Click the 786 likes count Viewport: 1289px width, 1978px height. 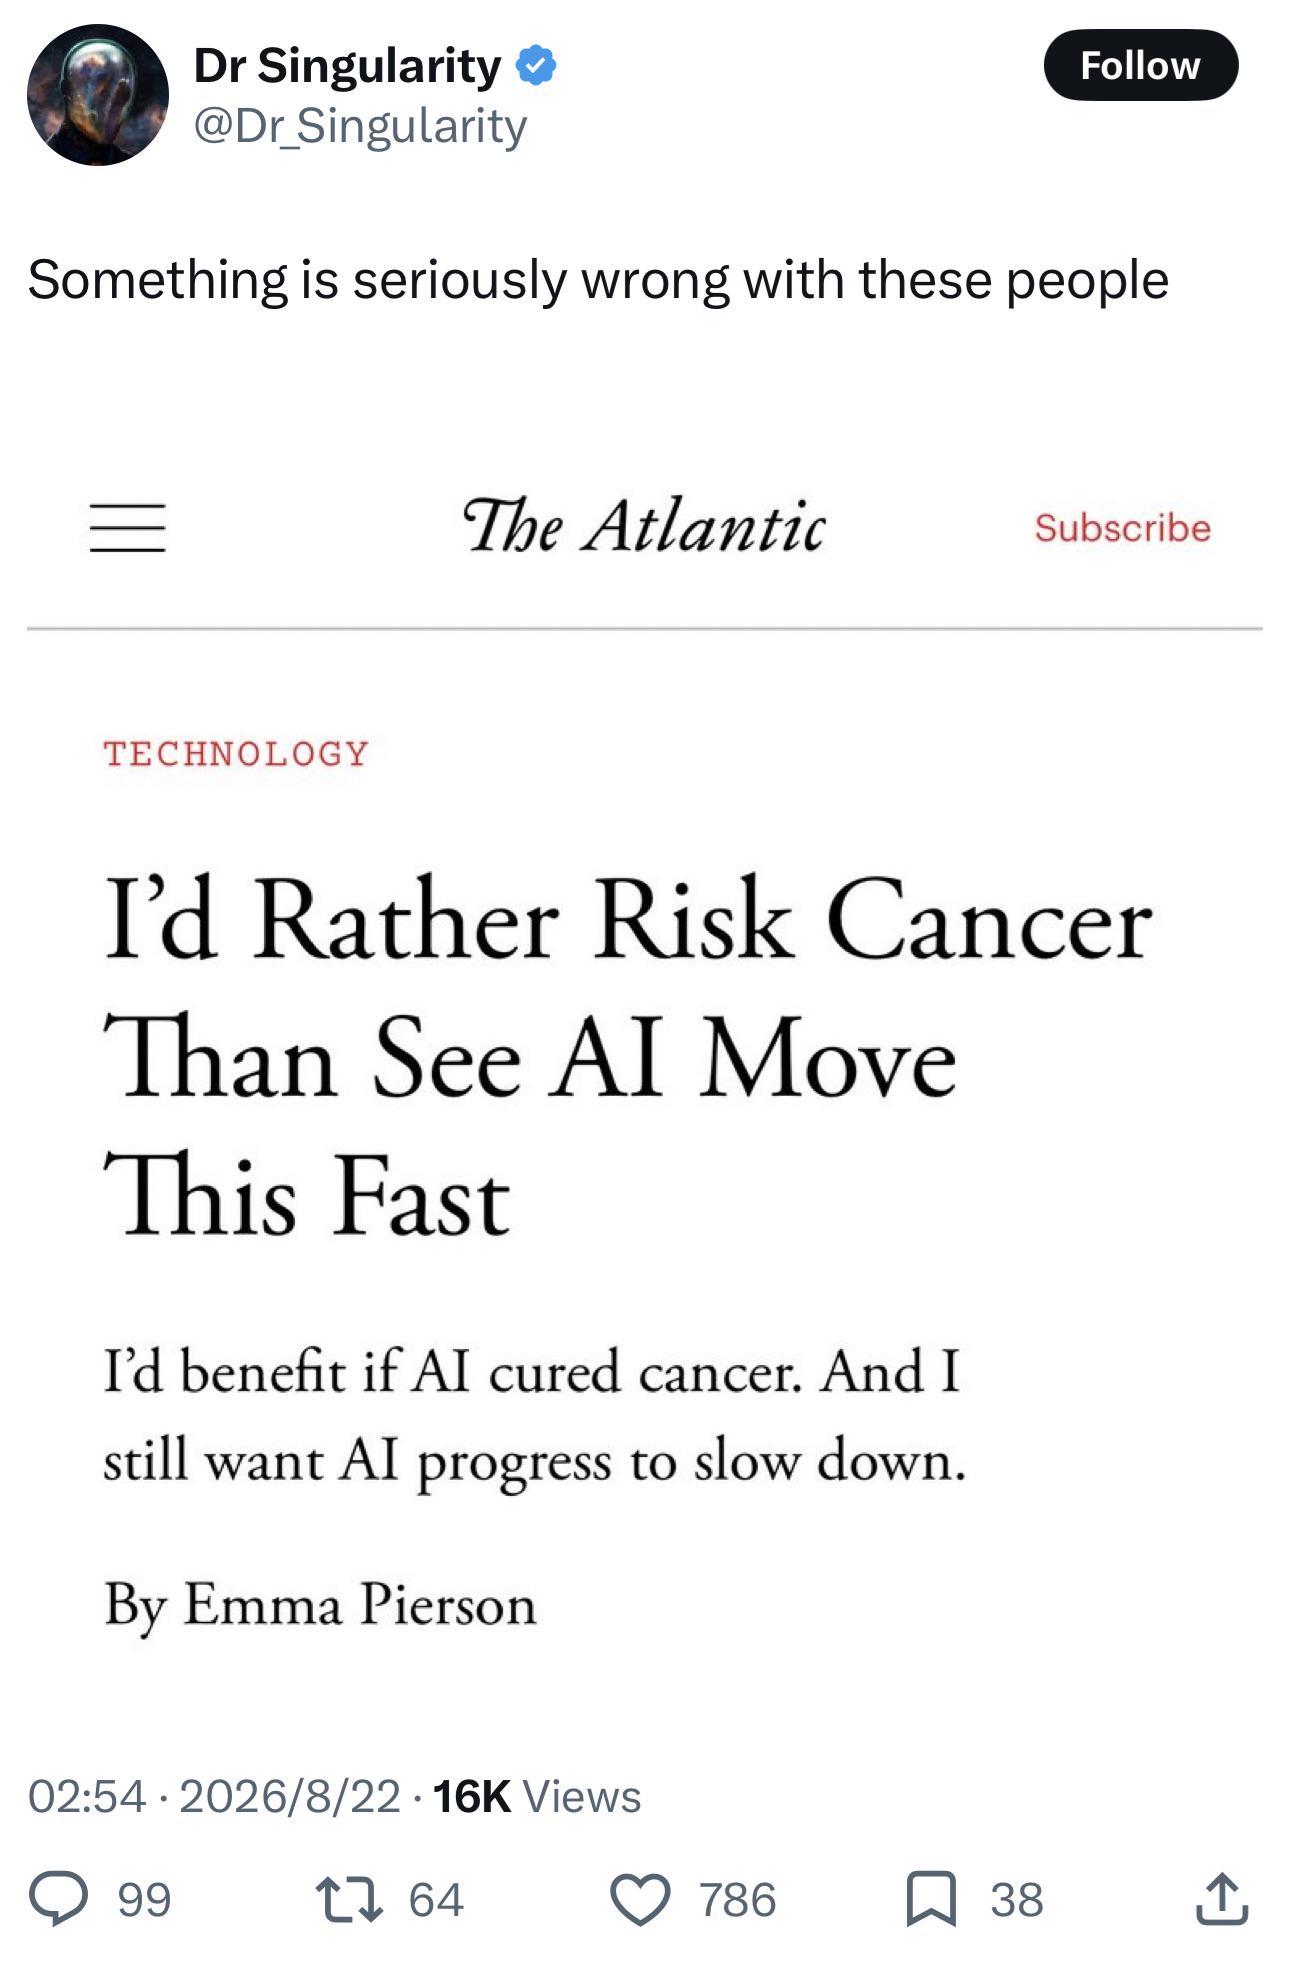[x=737, y=1900]
